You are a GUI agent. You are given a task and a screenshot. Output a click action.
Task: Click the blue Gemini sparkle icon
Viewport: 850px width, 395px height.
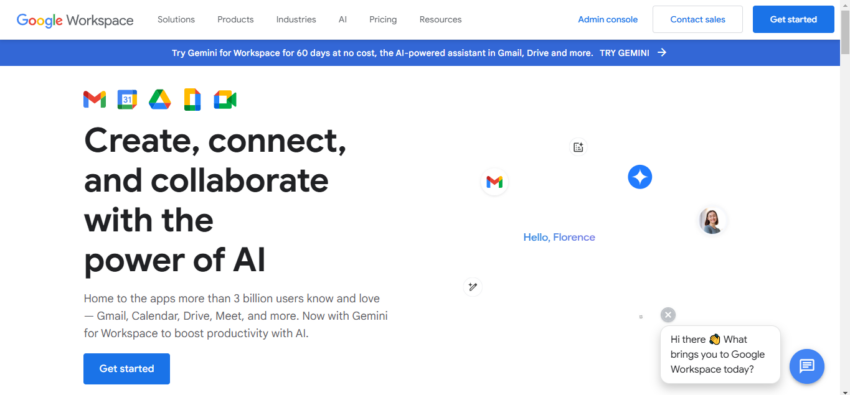click(640, 177)
